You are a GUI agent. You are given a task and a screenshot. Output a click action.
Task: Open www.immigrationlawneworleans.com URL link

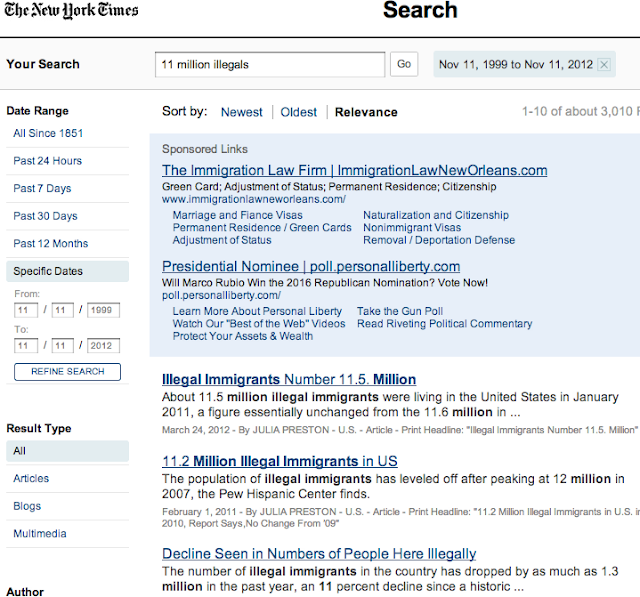point(253,199)
